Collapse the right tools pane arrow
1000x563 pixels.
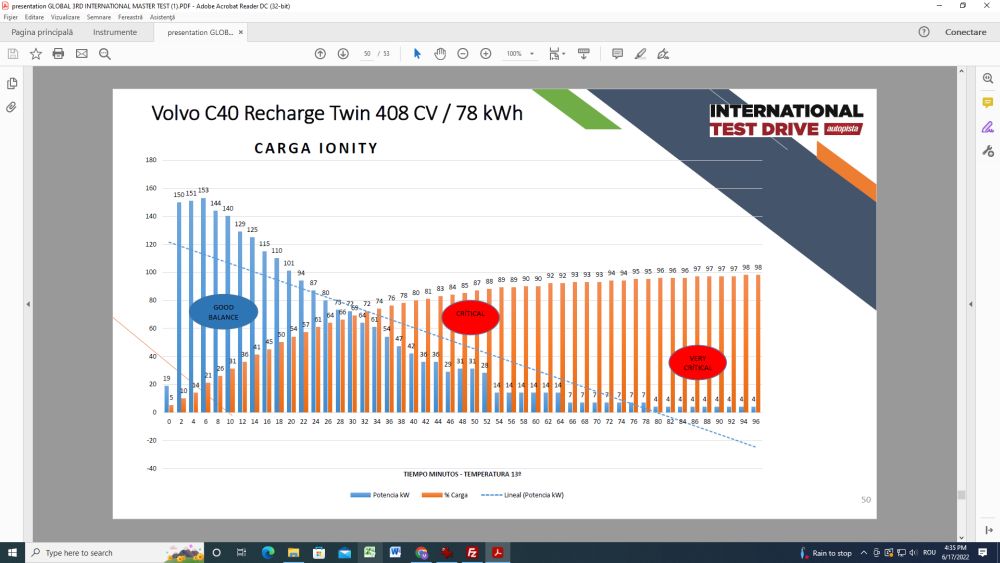click(x=971, y=304)
